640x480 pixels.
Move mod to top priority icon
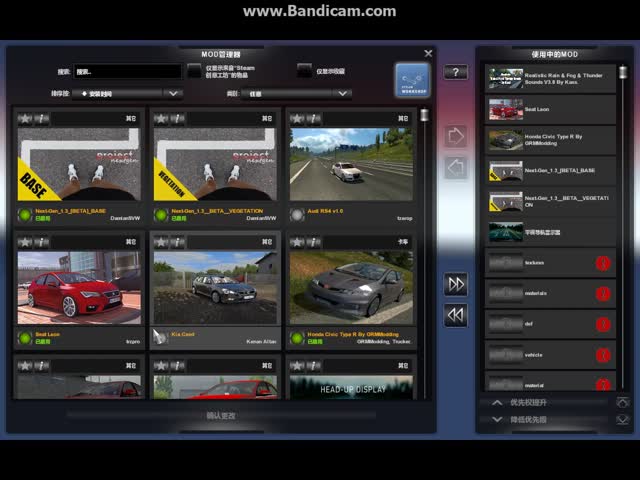click(622, 402)
